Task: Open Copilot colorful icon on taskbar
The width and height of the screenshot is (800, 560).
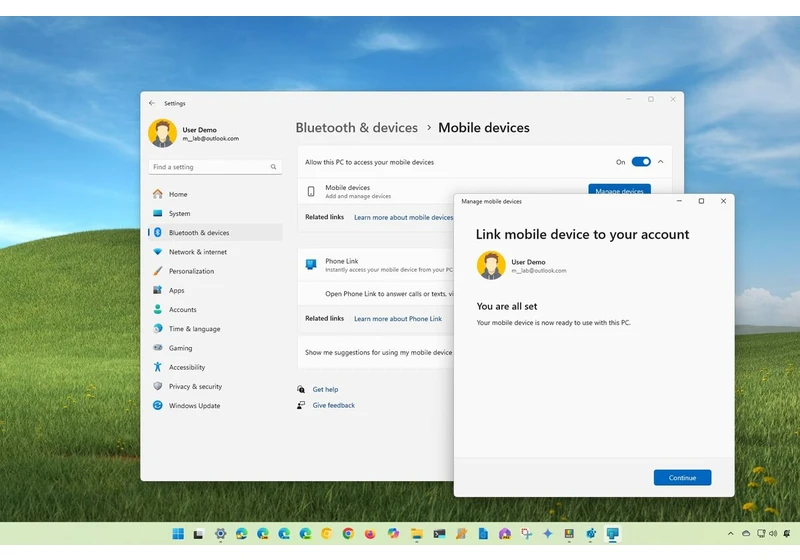Action: [393, 534]
